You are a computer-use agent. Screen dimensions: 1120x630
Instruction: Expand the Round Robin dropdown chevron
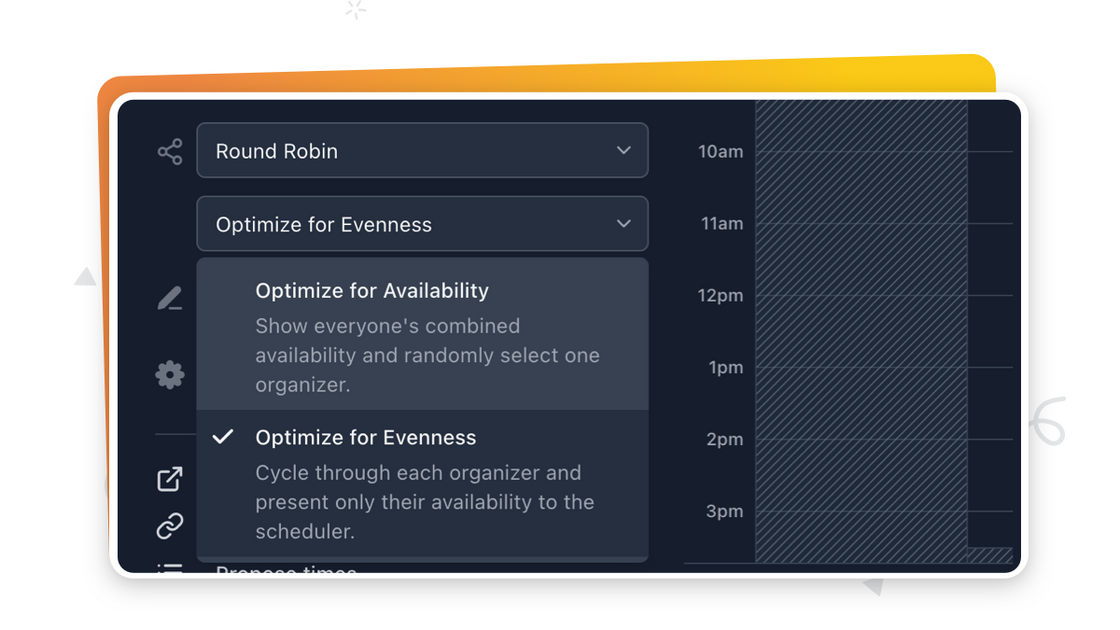[623, 151]
